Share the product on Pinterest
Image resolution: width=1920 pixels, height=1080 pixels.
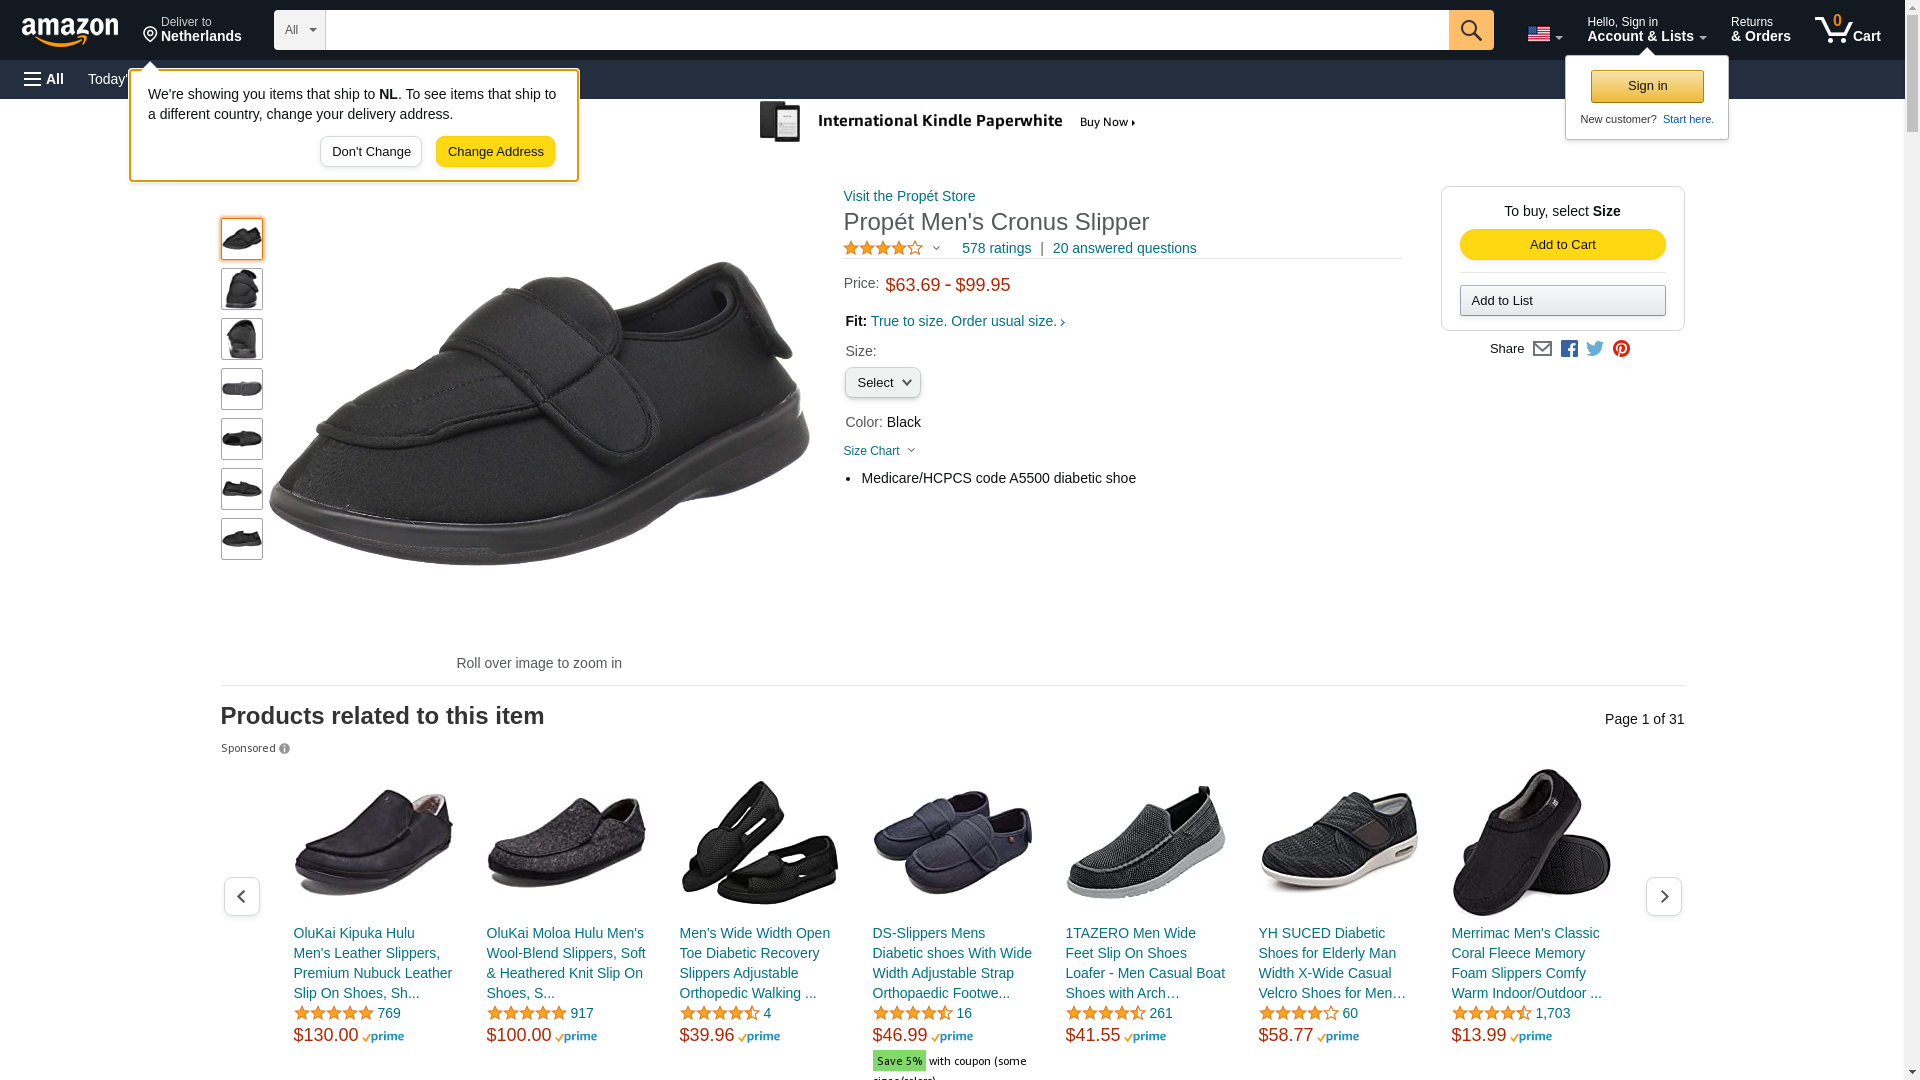point(1620,349)
